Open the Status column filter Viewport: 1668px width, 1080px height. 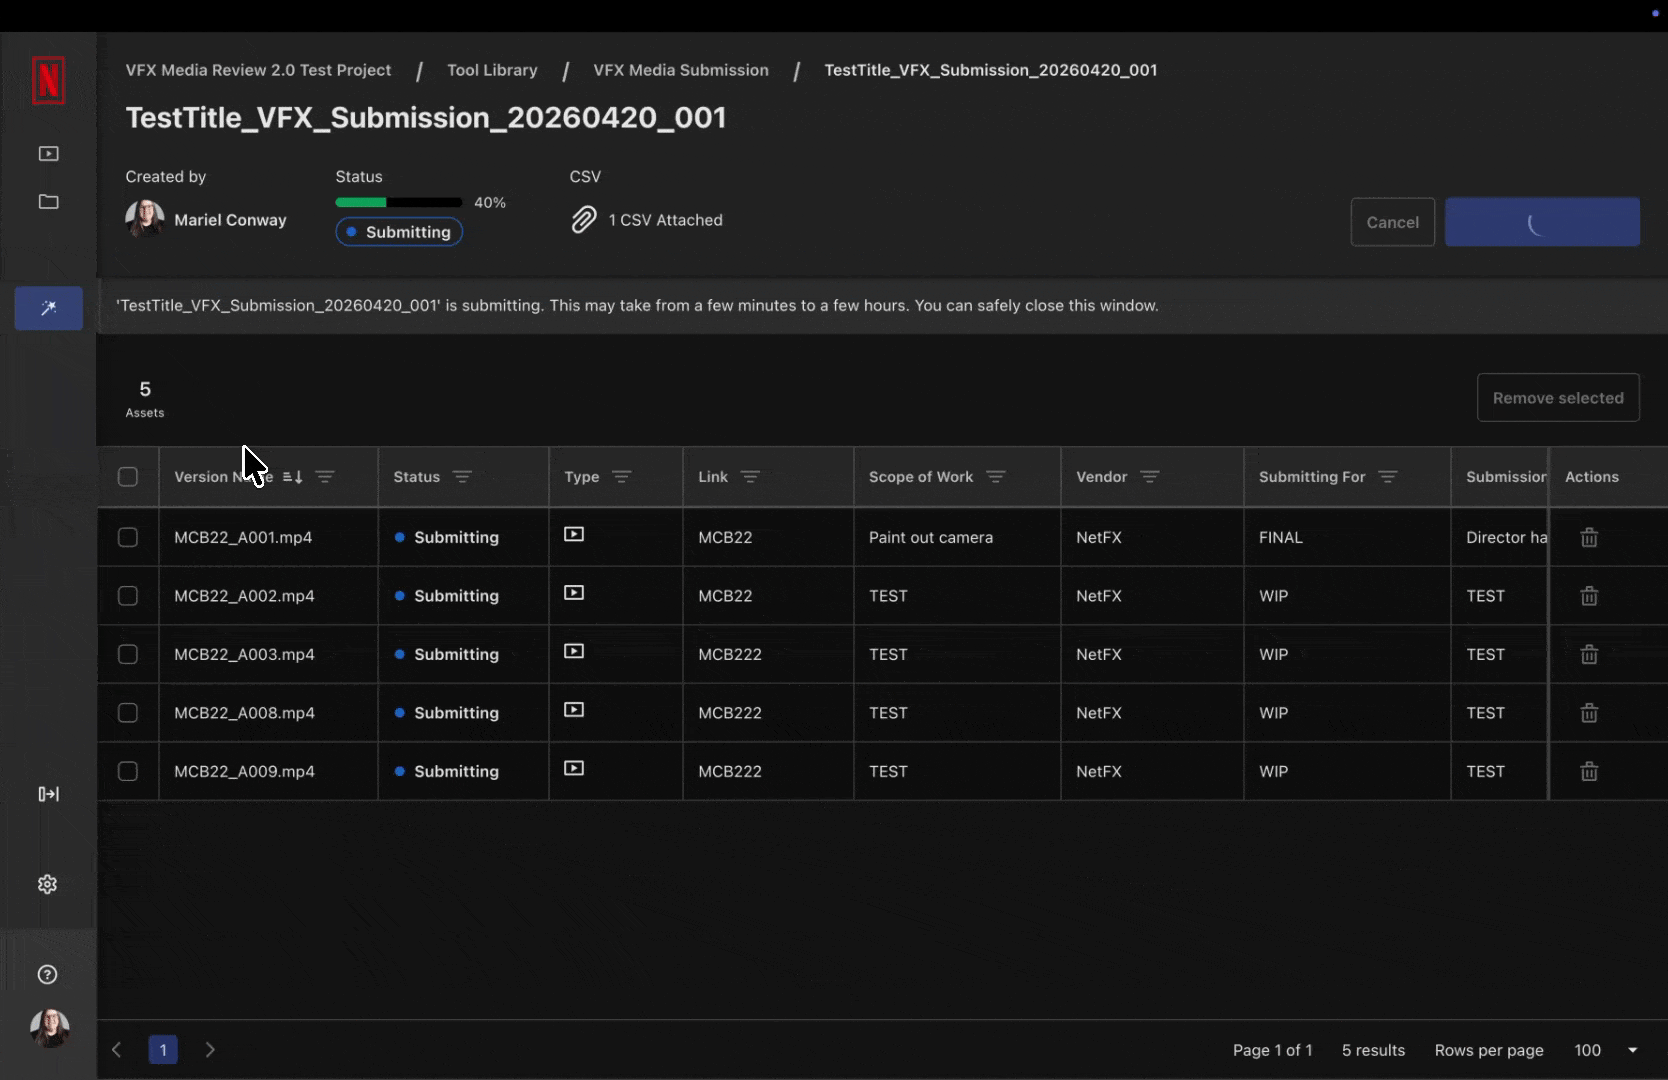462,477
